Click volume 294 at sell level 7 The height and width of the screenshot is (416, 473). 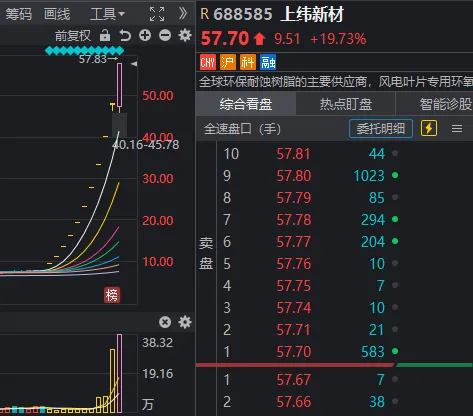click(373, 220)
